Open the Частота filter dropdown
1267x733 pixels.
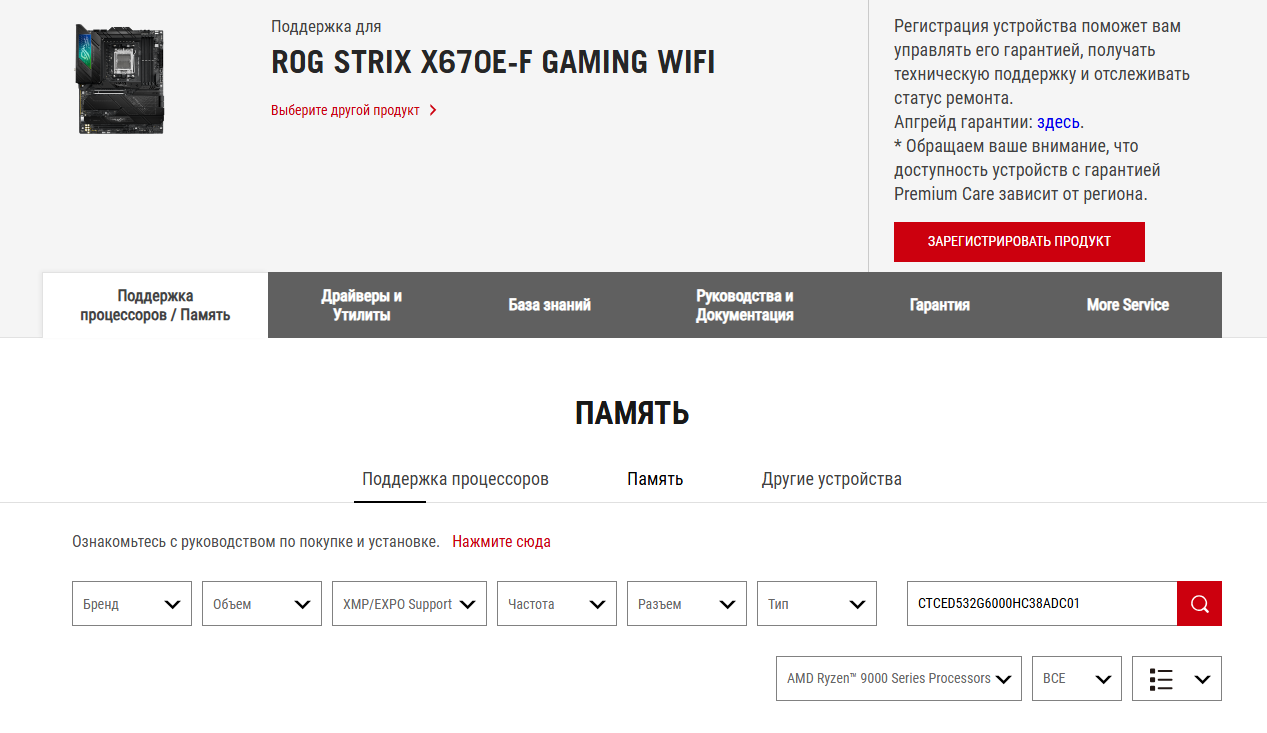557,604
